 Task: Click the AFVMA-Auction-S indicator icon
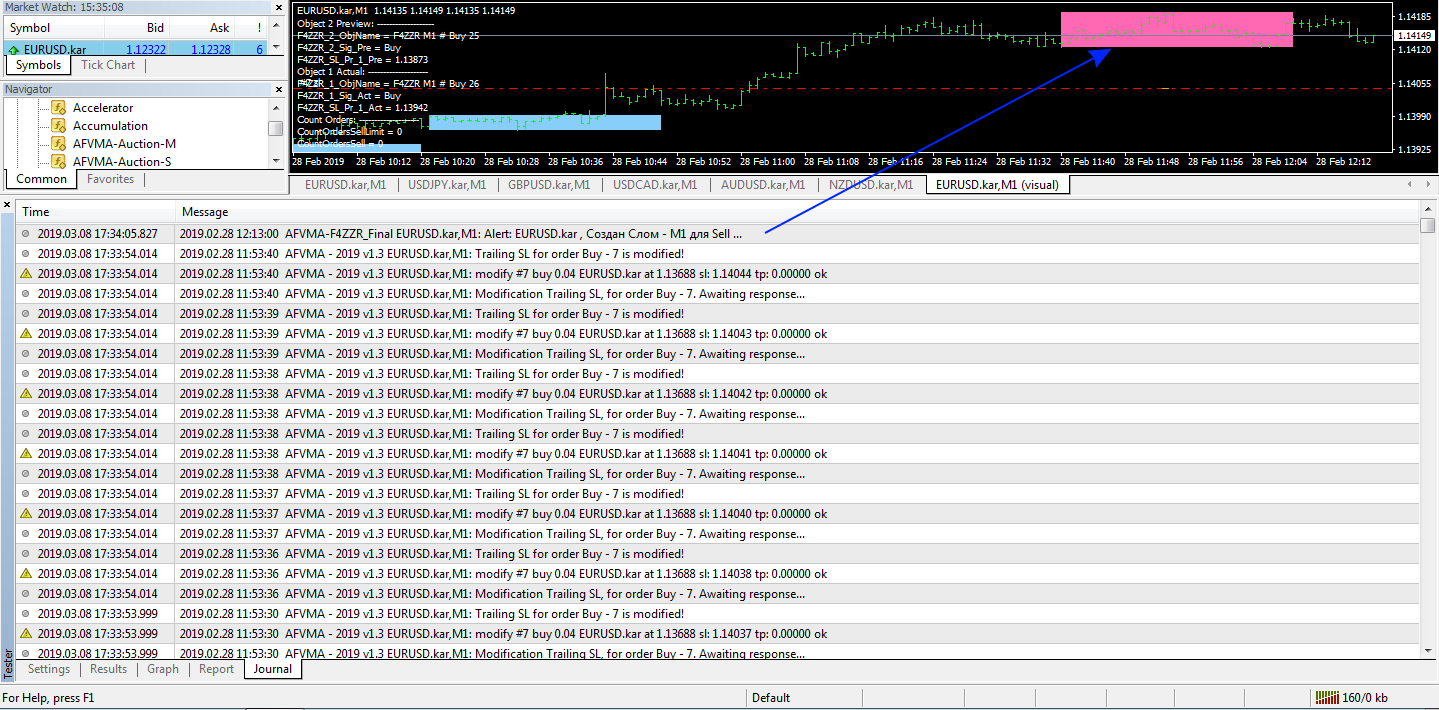pyautogui.click(x=59, y=162)
